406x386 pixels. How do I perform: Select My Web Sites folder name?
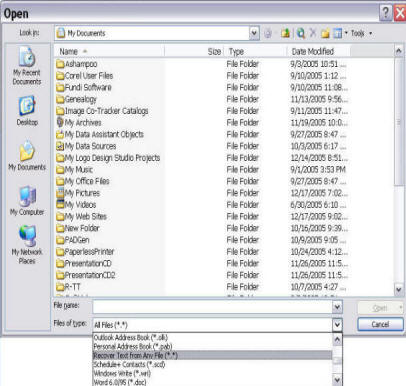86,216
